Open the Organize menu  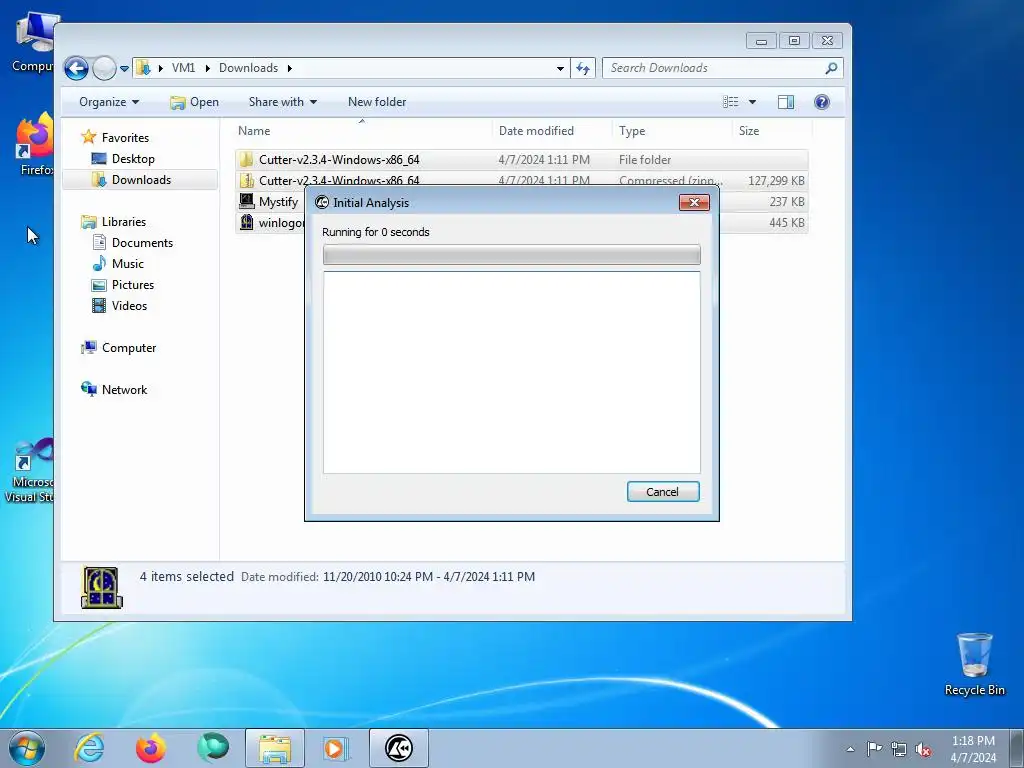coord(109,102)
